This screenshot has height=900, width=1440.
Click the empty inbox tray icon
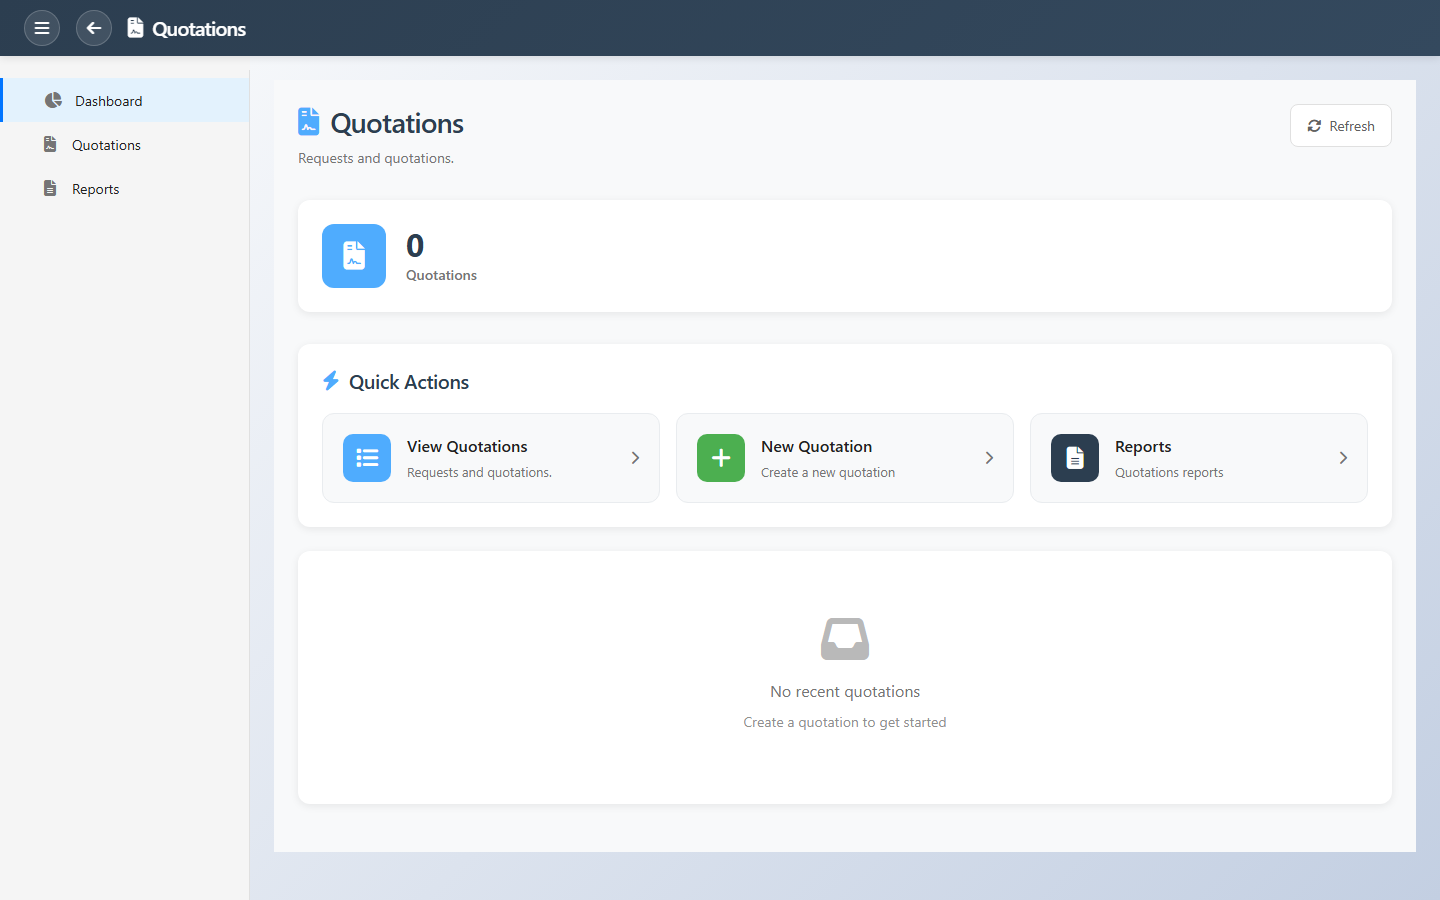pos(845,639)
